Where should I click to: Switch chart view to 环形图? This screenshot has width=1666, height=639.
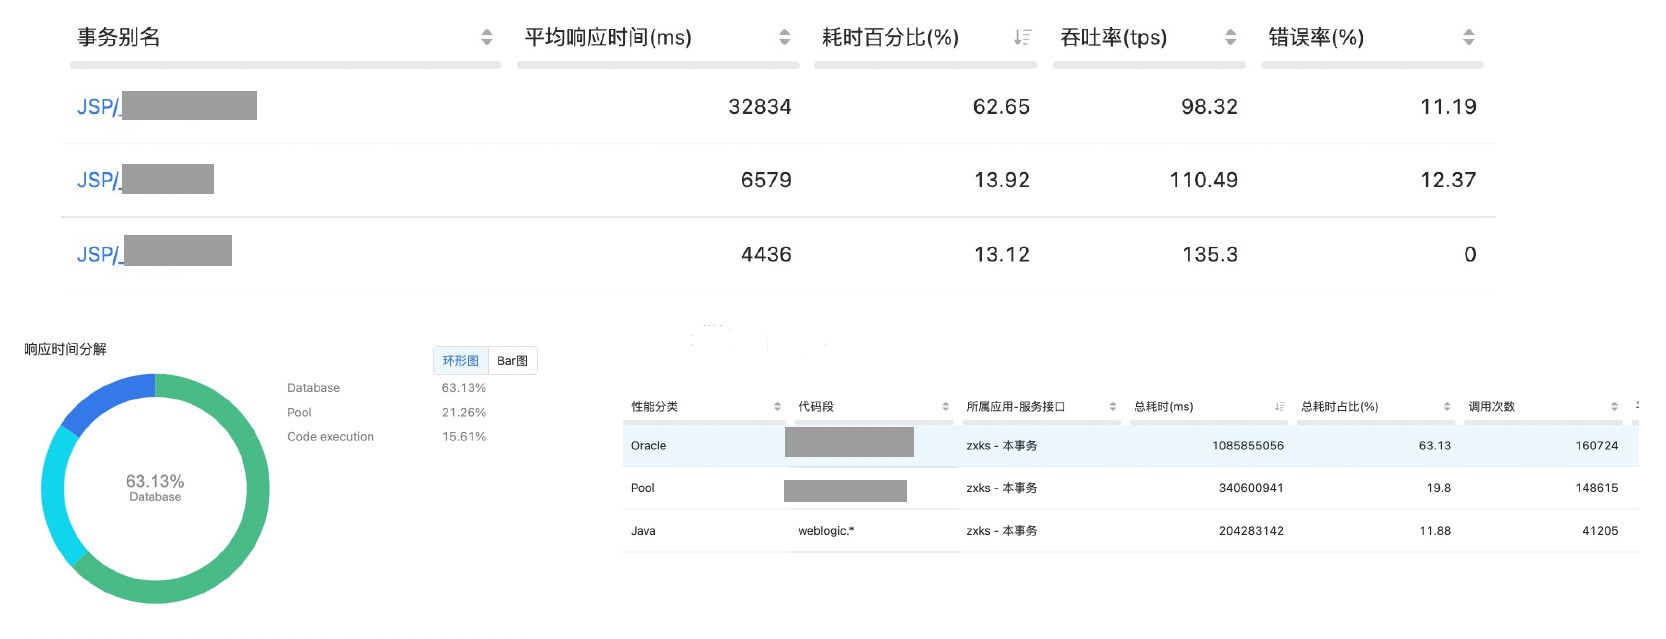tap(460, 361)
